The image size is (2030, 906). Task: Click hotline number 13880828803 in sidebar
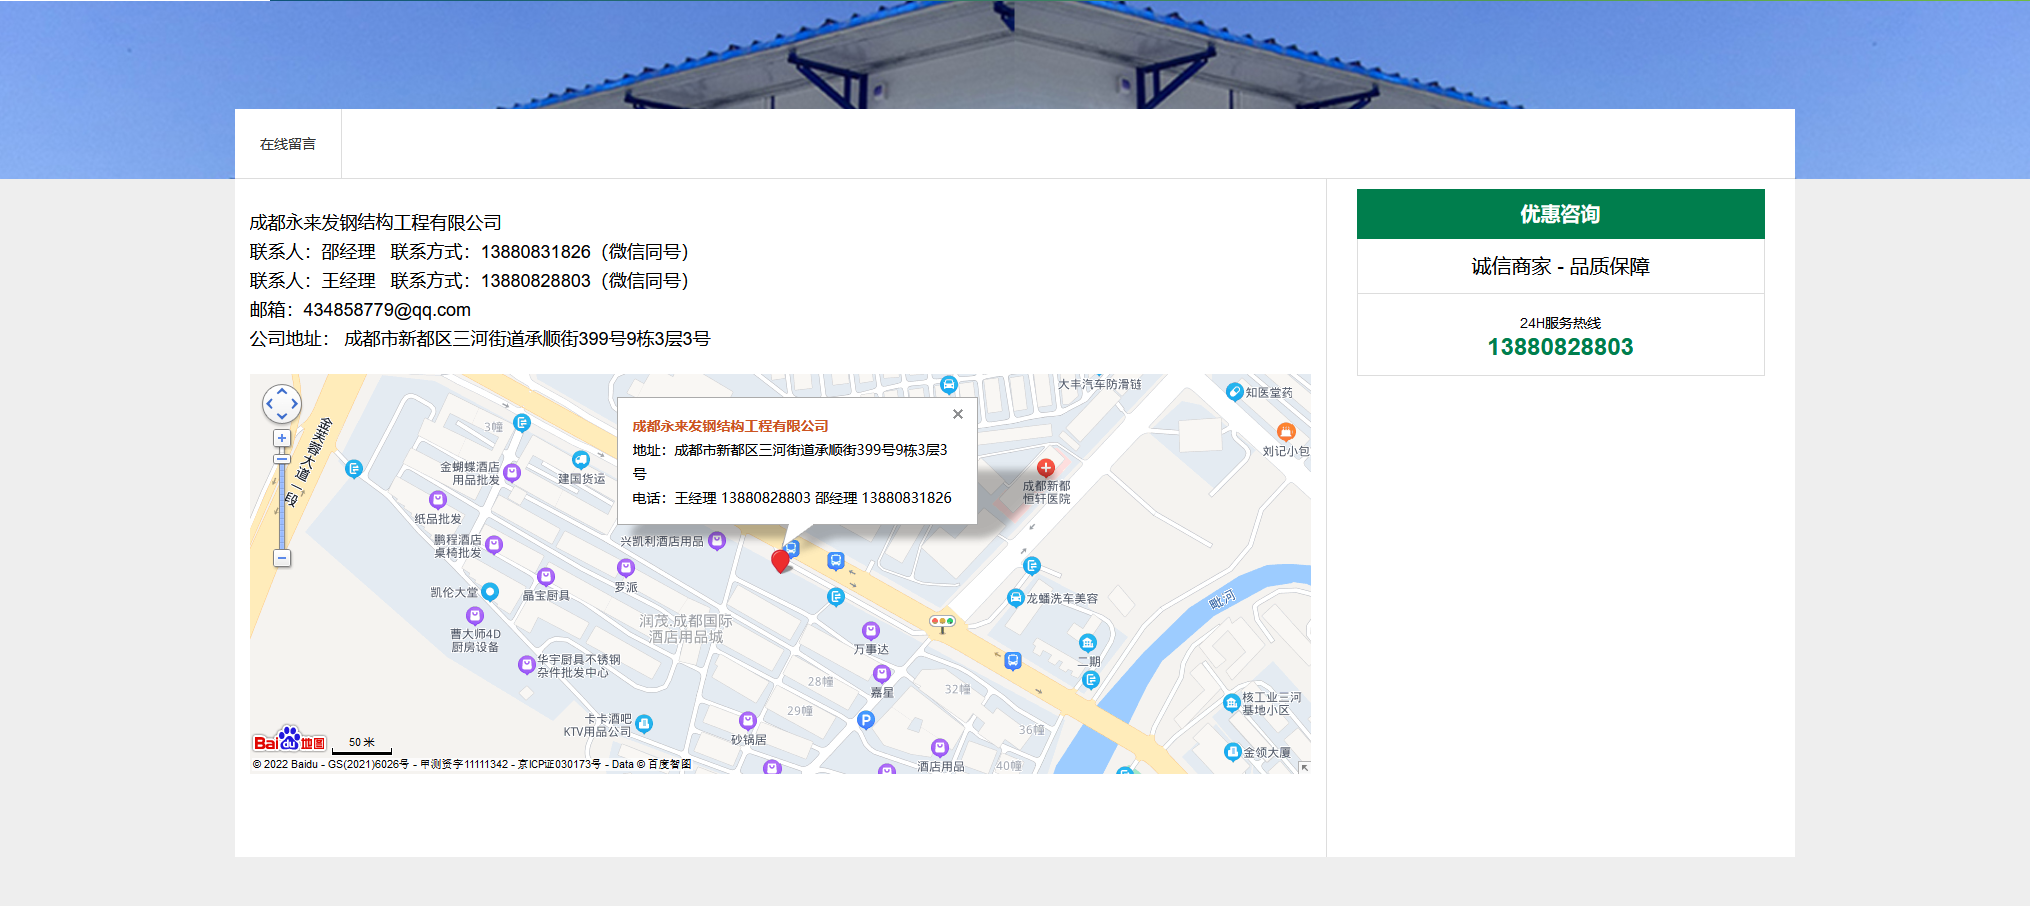click(1560, 347)
